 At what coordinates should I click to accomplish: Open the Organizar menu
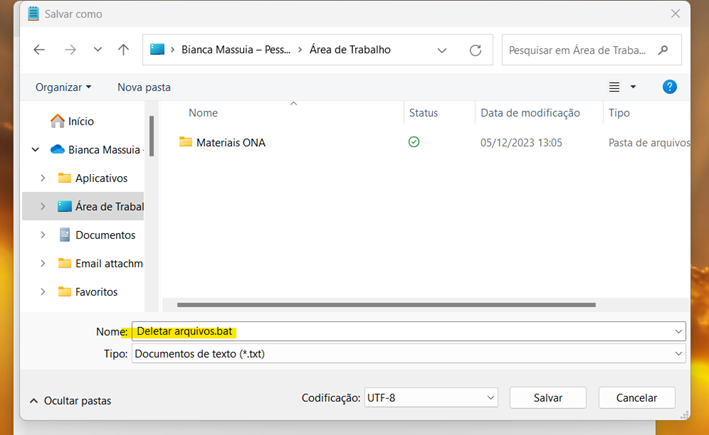point(63,87)
